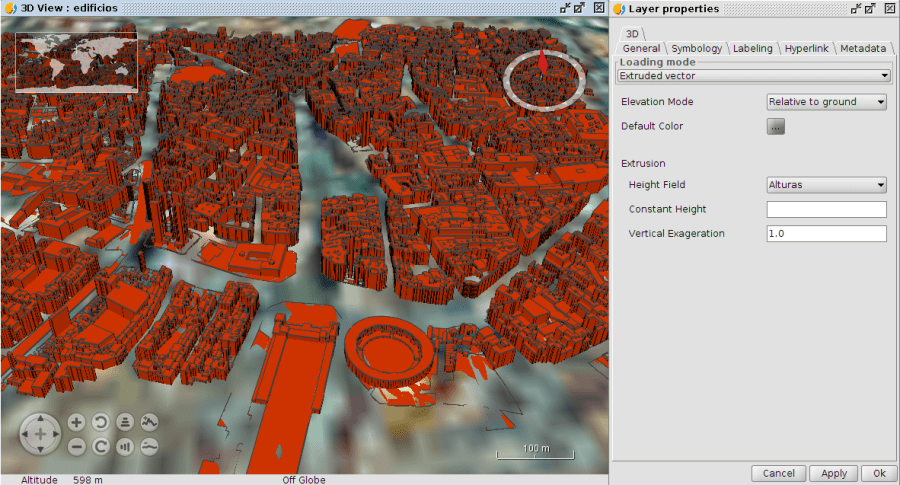The width and height of the screenshot is (900, 485).
Task: Click the stacked-bars tilt button in navigation controls
Action: [x=125, y=422]
